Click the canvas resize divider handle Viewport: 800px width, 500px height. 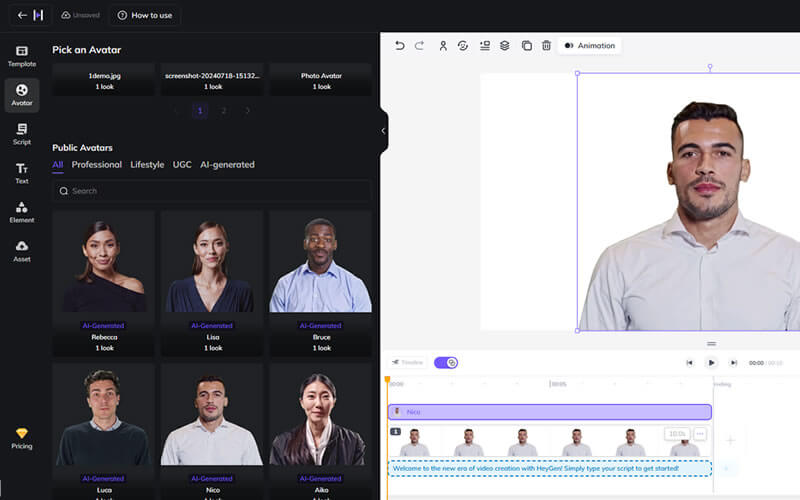tap(711, 344)
